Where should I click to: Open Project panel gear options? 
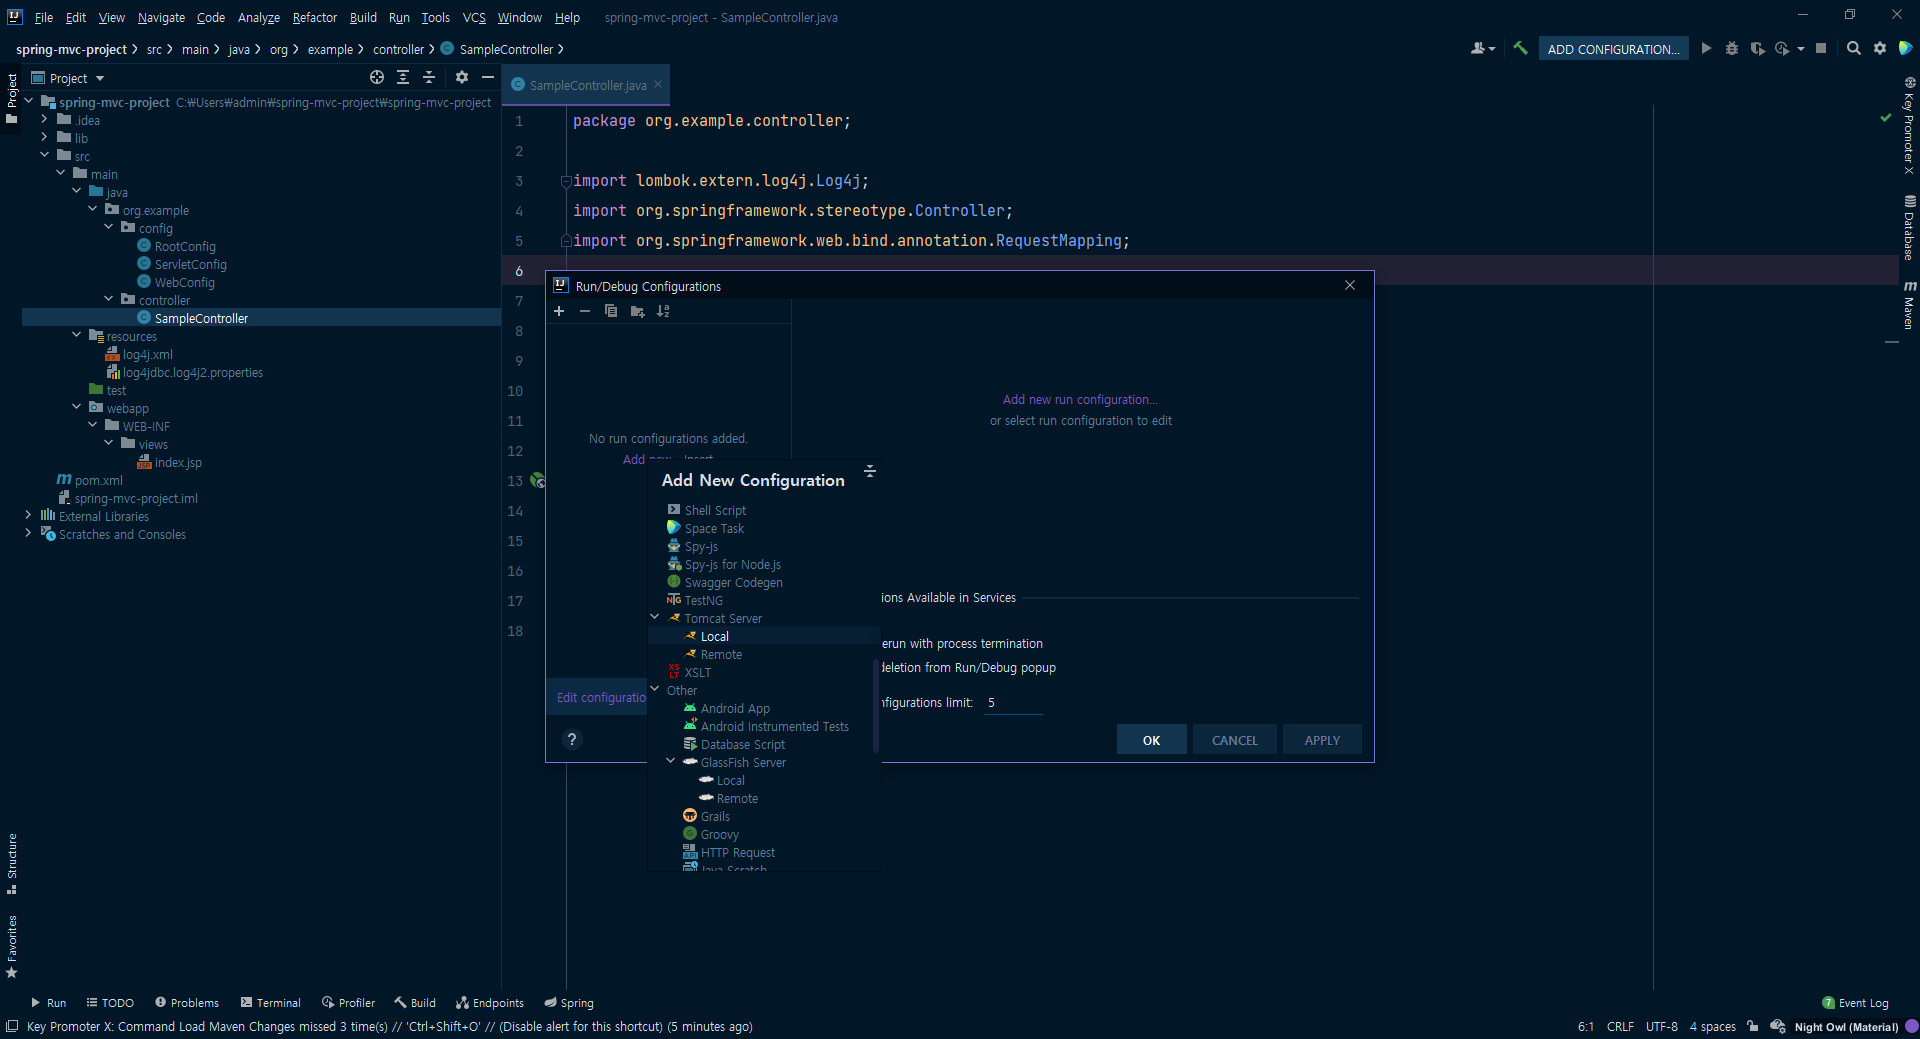click(x=462, y=77)
